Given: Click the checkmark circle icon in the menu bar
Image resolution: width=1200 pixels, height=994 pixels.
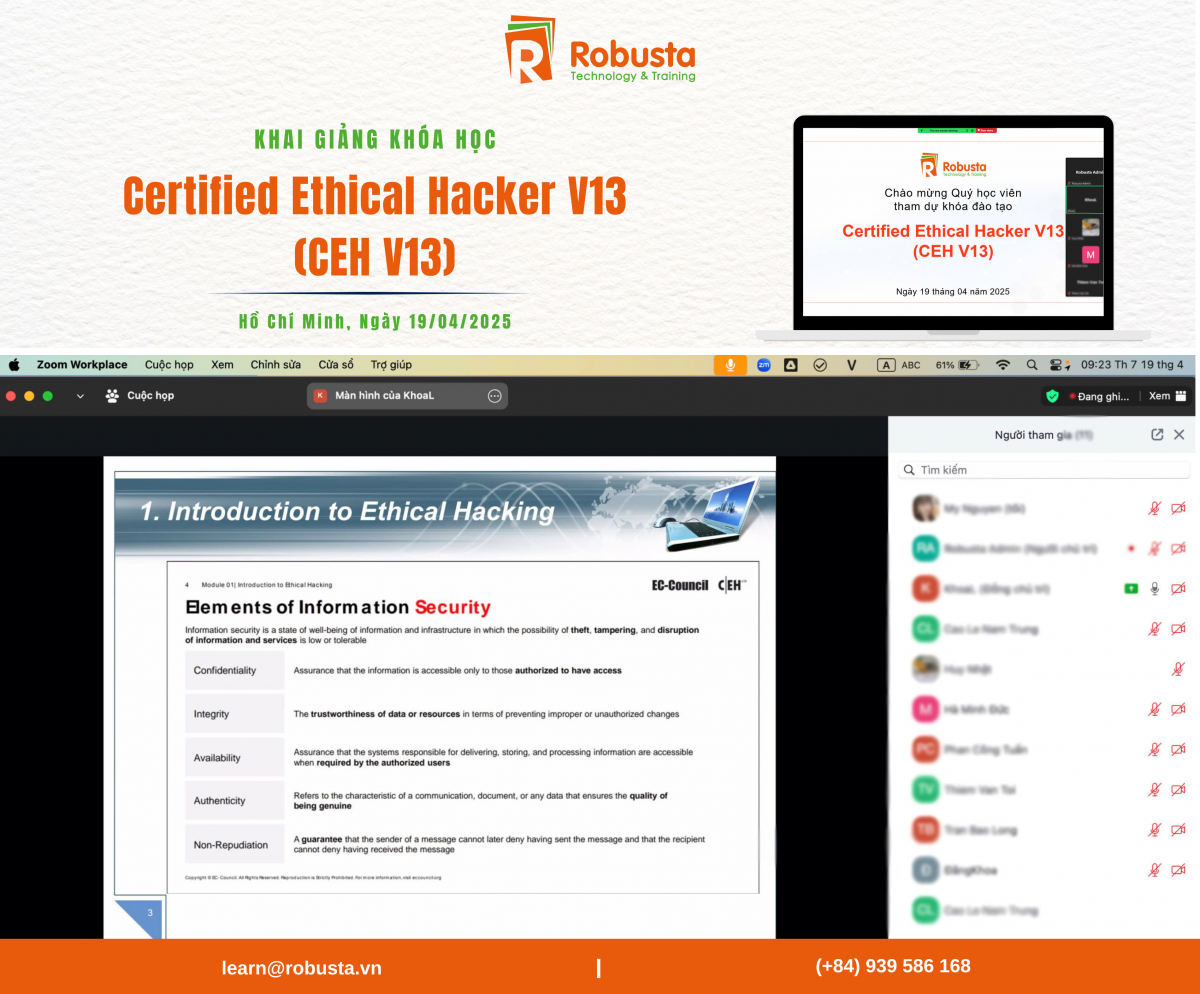Looking at the screenshot, I should click(820, 365).
